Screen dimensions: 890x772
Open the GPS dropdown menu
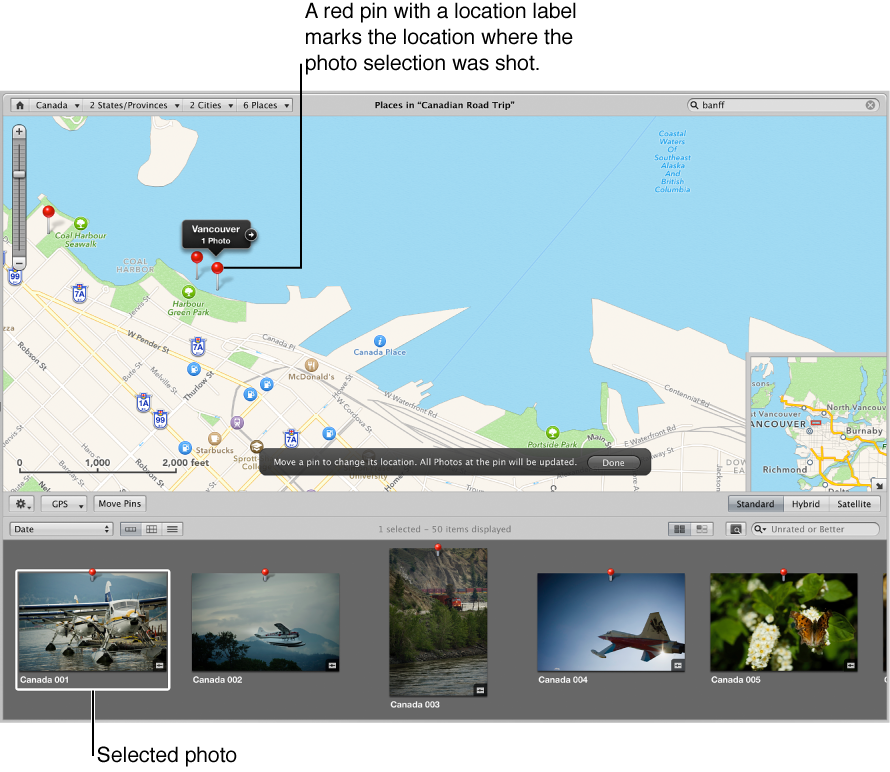click(63, 503)
